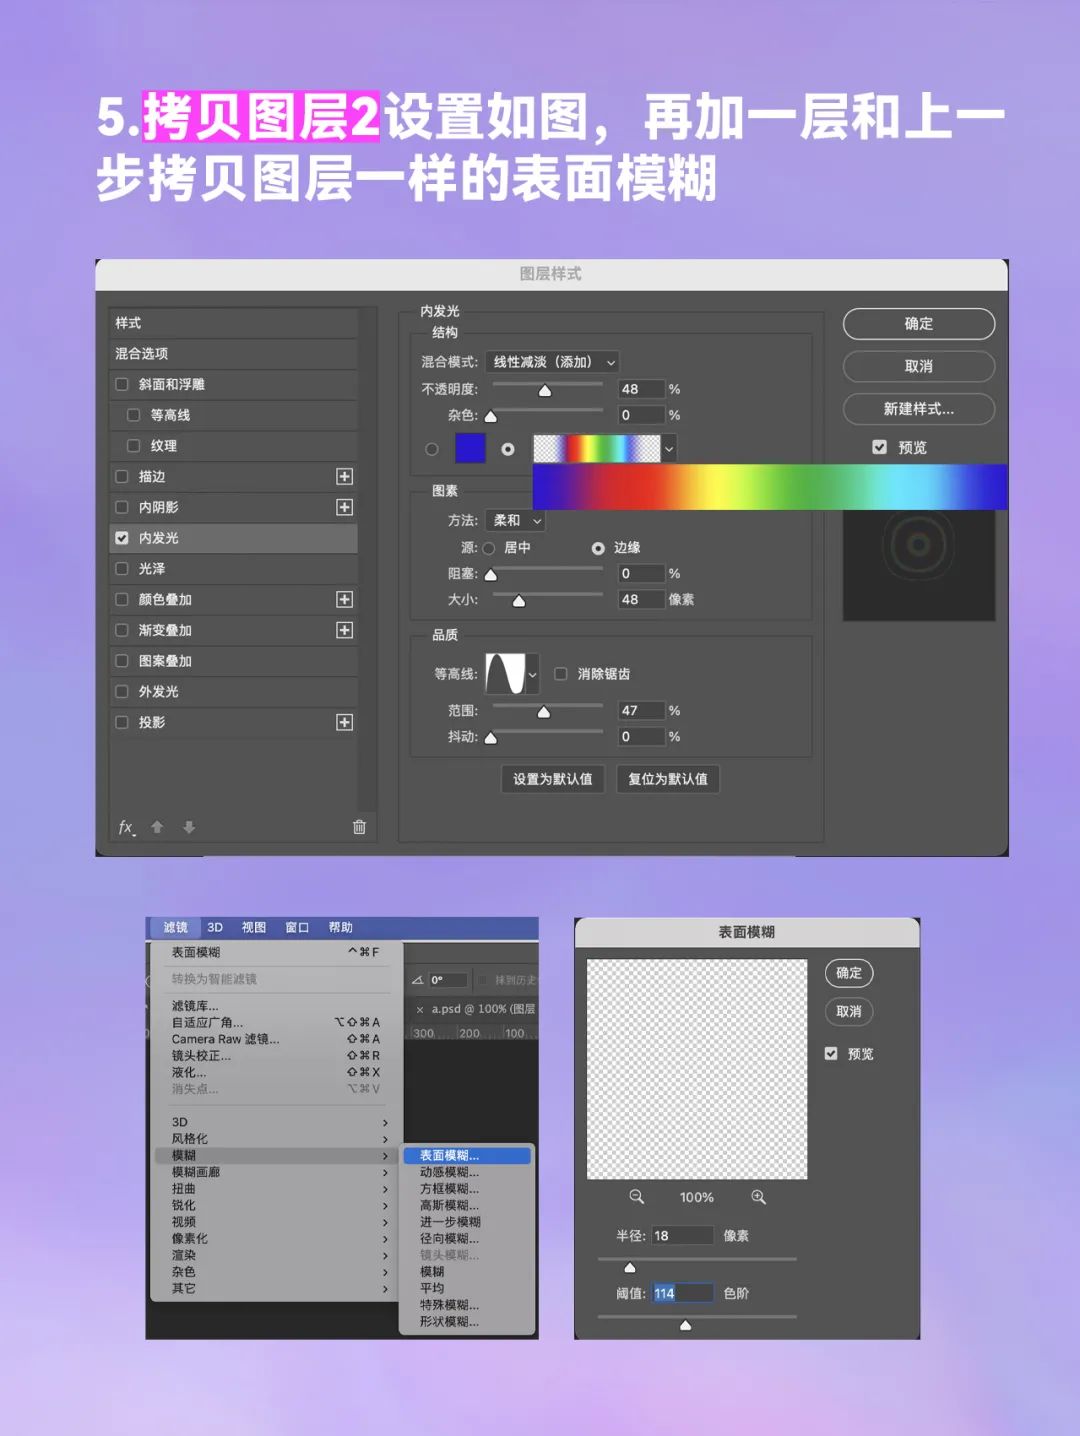Toggle the 消除锯齿 checkbox
Viewport: 1080px width, 1436px height.
pos(561,674)
